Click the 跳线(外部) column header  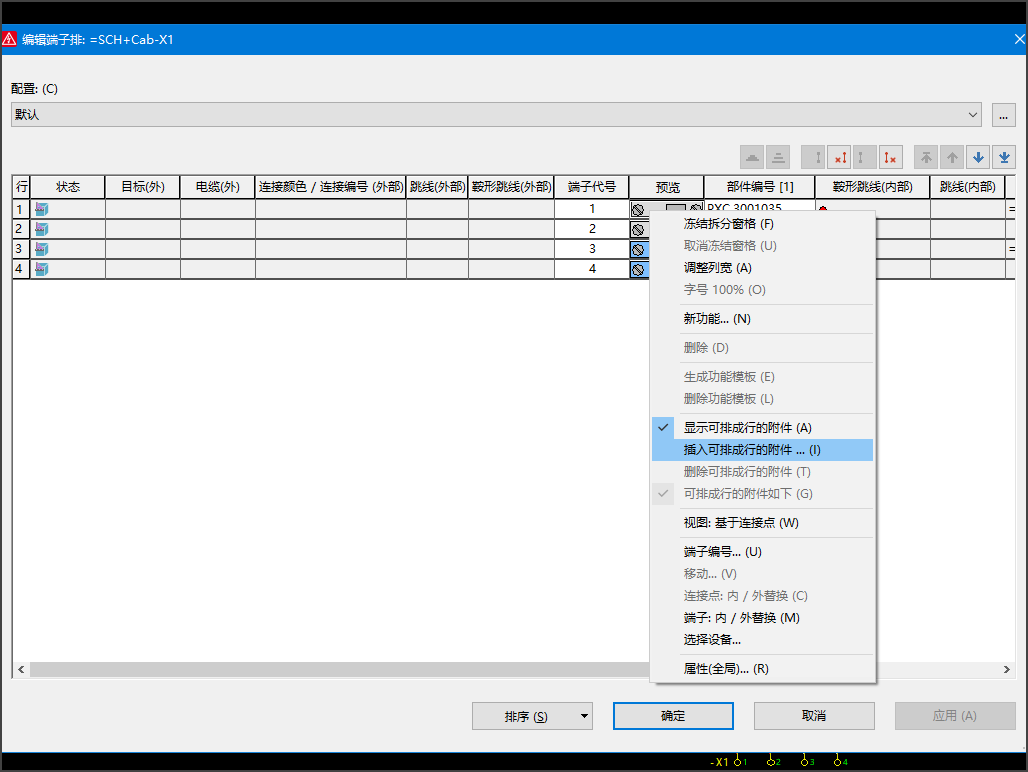point(437,187)
